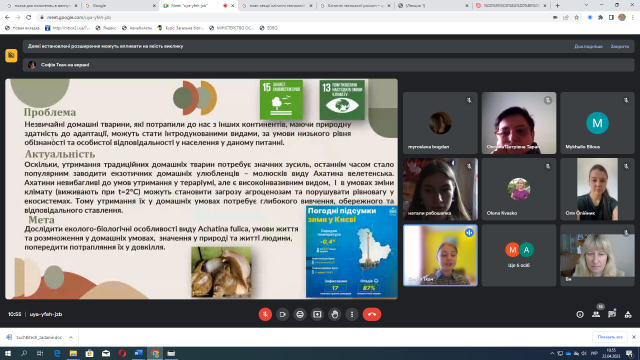640x360 pixels.
Task: Show hidden system tray icons
Action: coord(552,353)
